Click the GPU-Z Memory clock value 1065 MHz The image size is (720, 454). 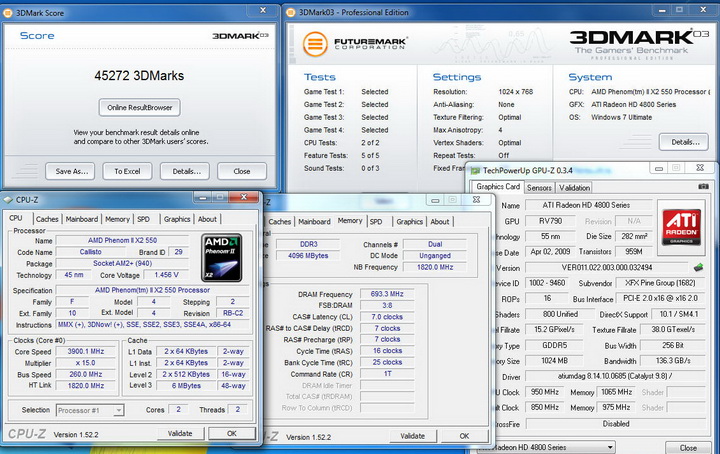pyautogui.click(x=617, y=392)
